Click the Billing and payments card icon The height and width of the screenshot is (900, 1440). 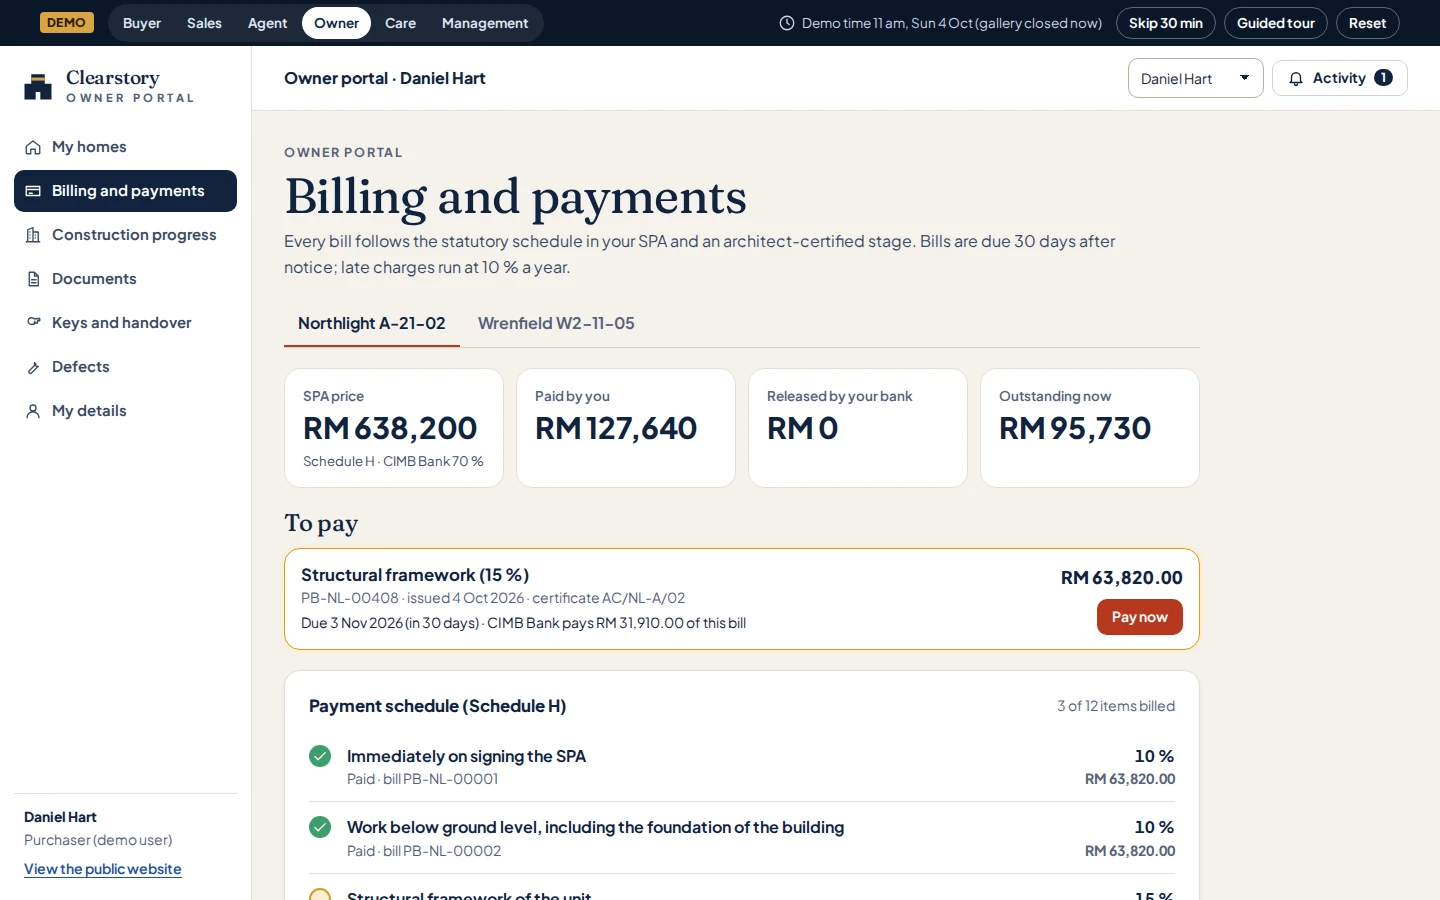(33, 191)
